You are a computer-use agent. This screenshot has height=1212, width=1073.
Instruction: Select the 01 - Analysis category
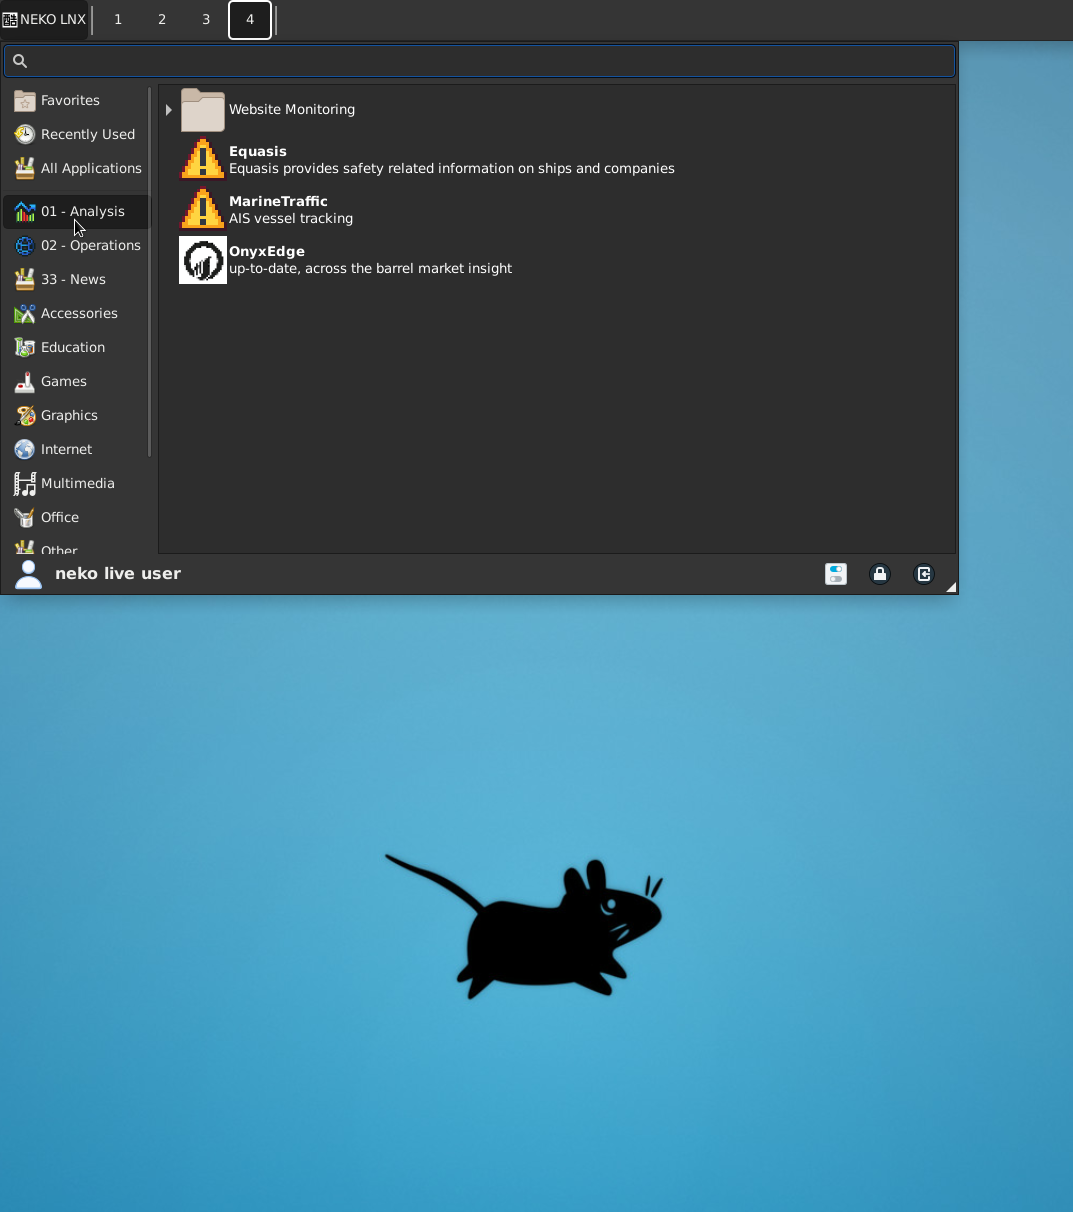click(76, 211)
